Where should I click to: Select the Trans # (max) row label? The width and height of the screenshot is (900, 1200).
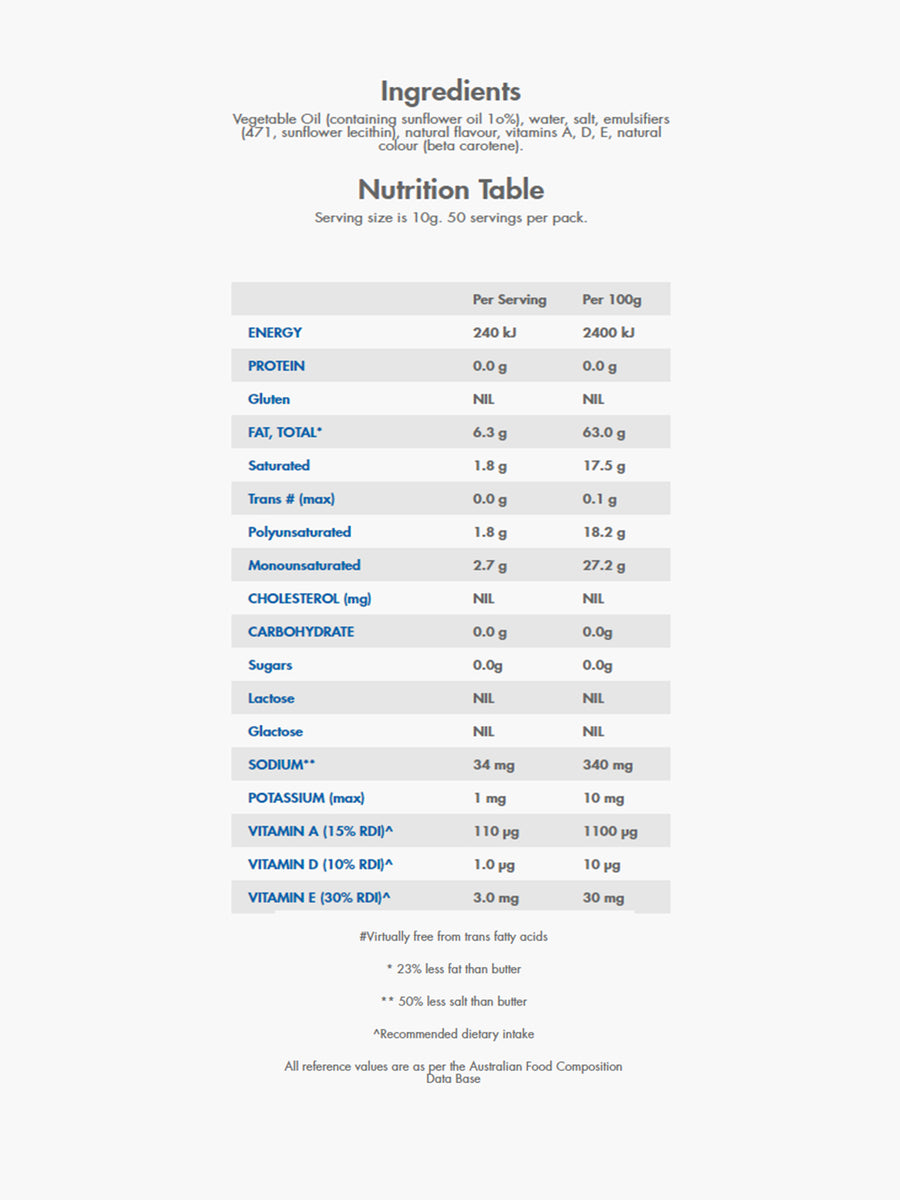(x=291, y=499)
